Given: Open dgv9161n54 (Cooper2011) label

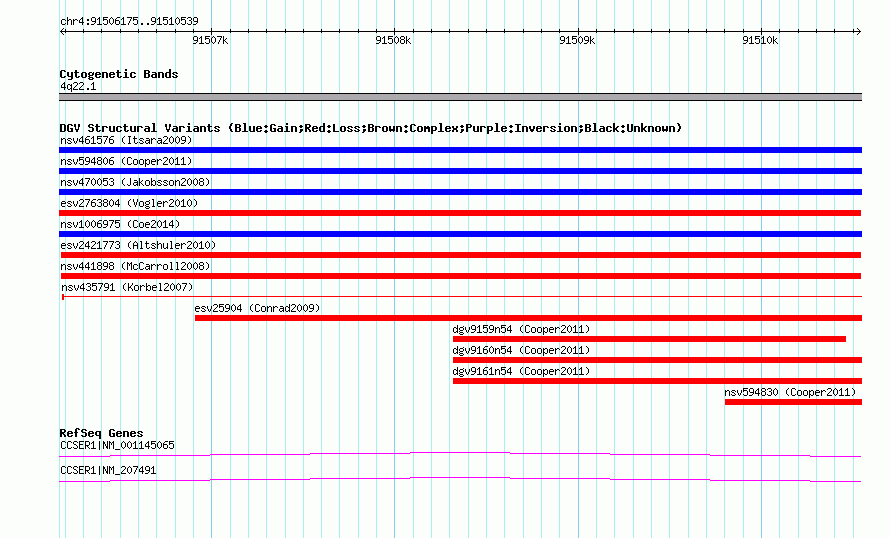Looking at the screenshot, I should 521,371.
